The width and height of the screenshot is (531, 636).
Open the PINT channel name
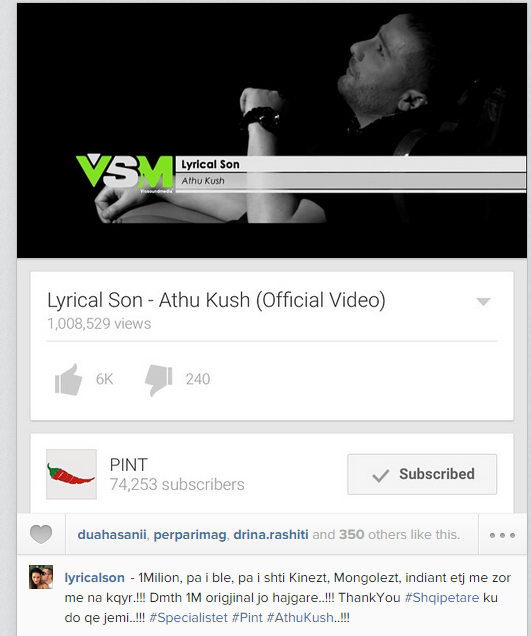click(x=129, y=464)
